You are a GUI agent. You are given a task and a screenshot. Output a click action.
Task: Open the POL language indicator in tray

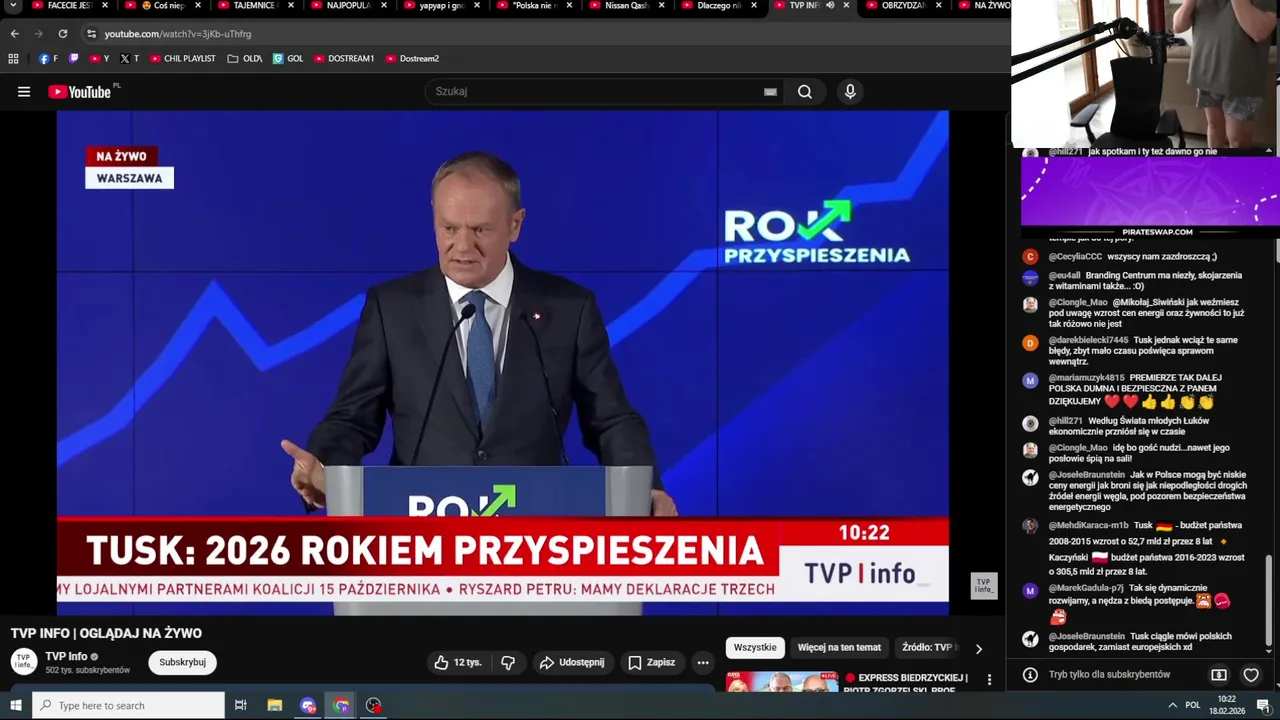pos(1193,706)
